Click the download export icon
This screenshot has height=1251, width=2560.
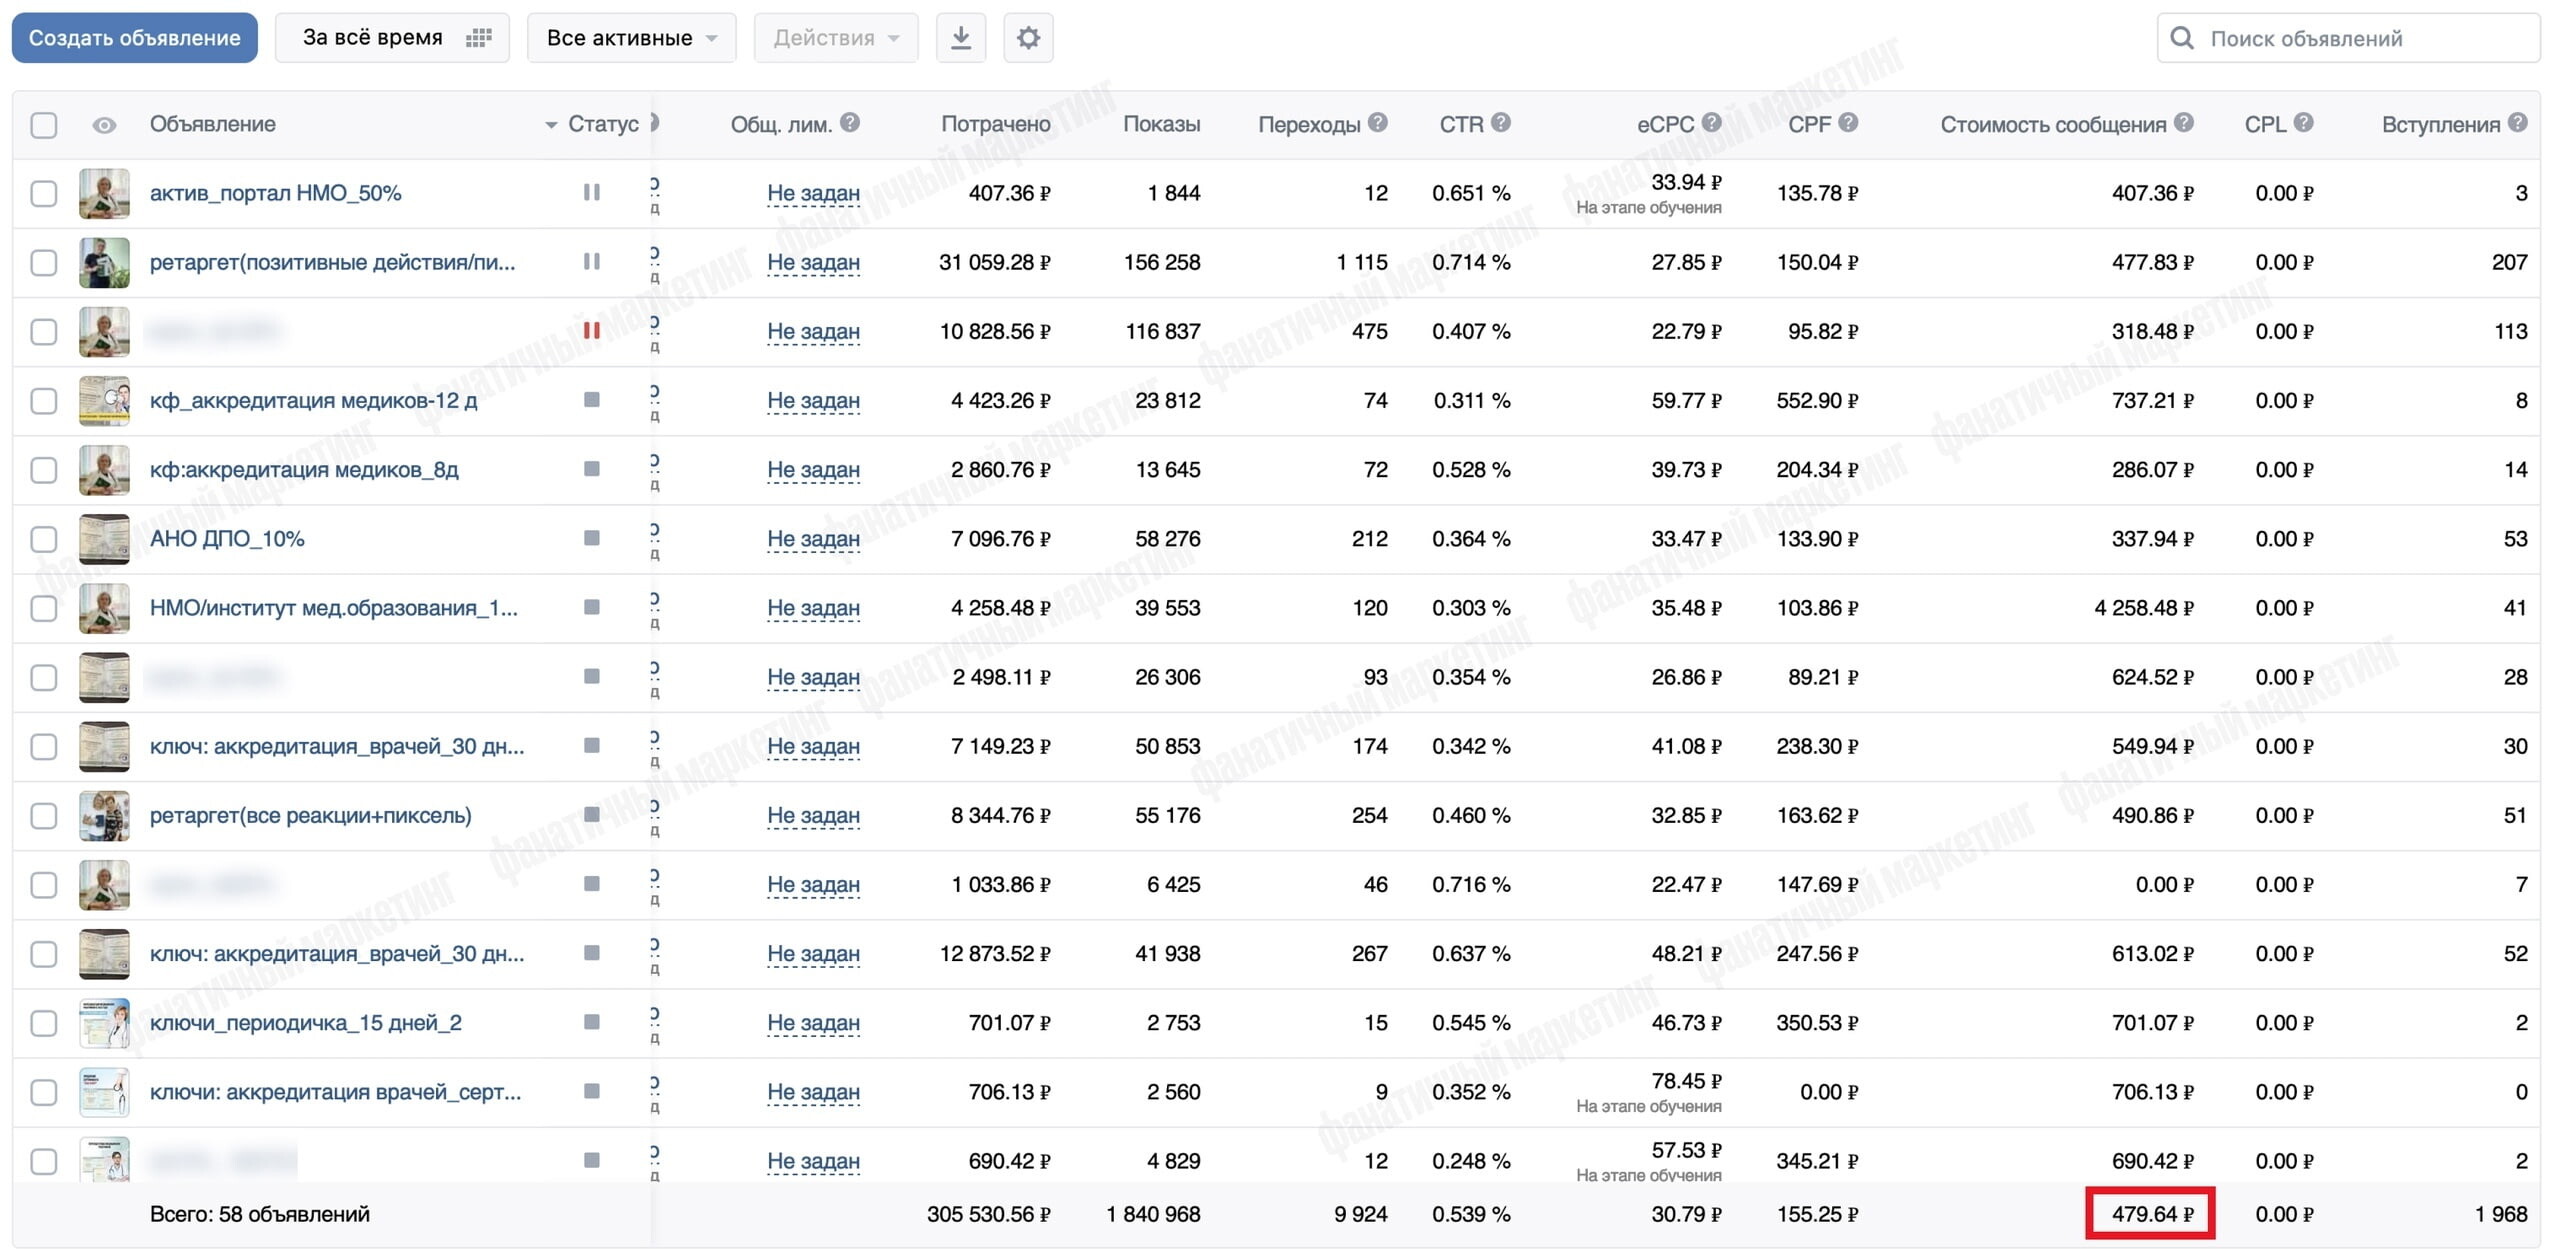pos(960,38)
